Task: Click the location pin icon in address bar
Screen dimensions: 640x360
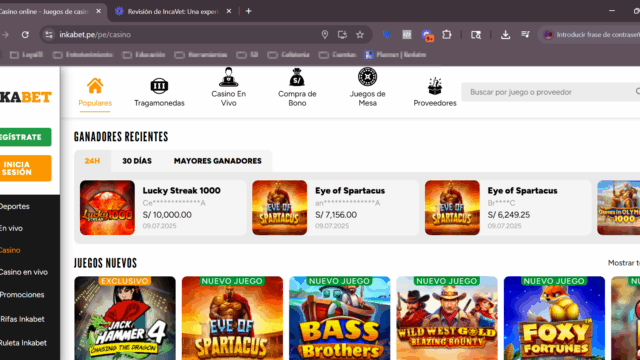Action: click(x=325, y=35)
